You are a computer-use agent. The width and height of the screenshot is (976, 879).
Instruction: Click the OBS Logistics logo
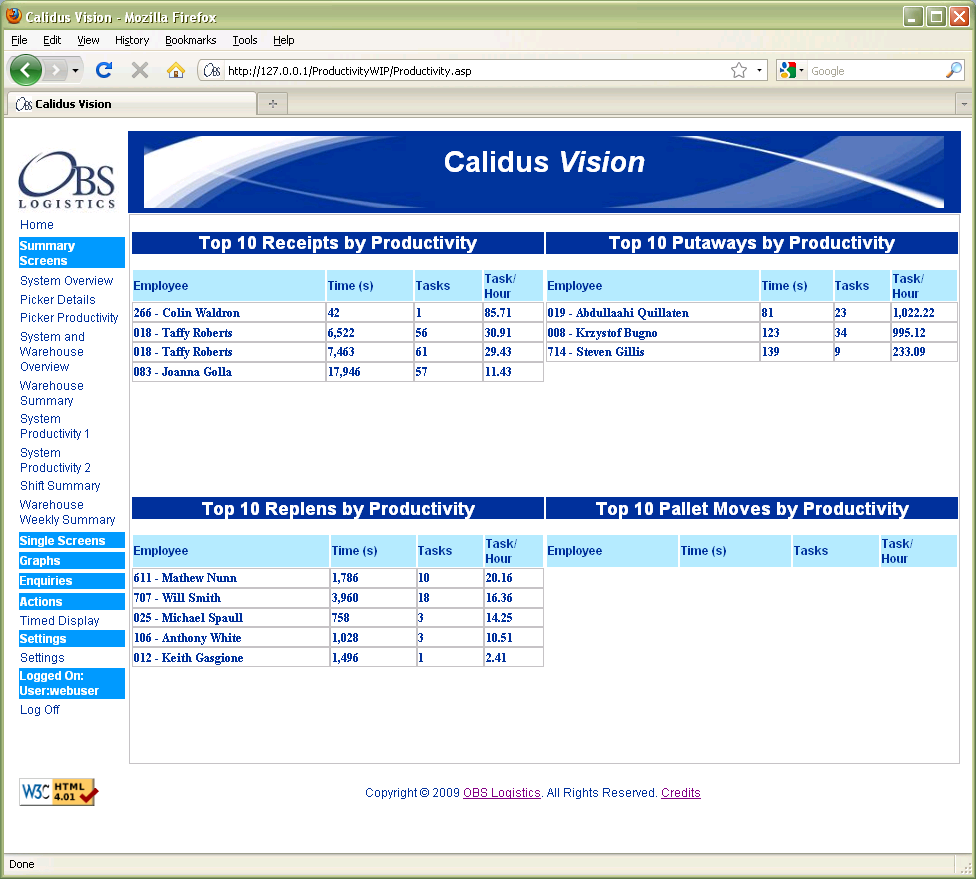[67, 179]
